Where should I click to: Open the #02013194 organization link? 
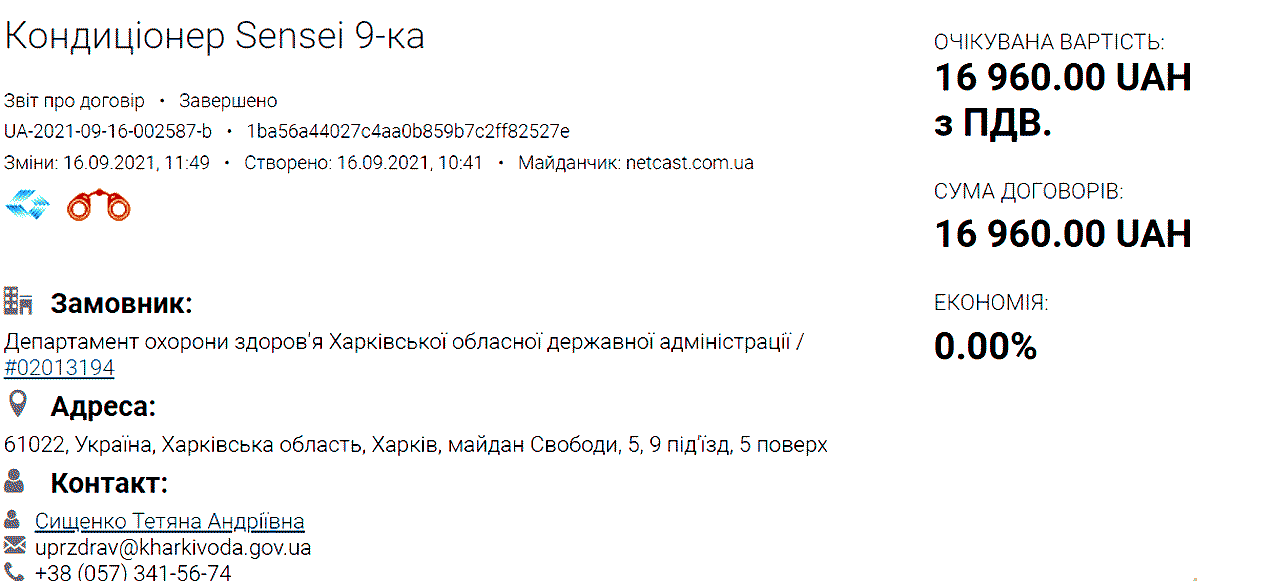[59, 368]
